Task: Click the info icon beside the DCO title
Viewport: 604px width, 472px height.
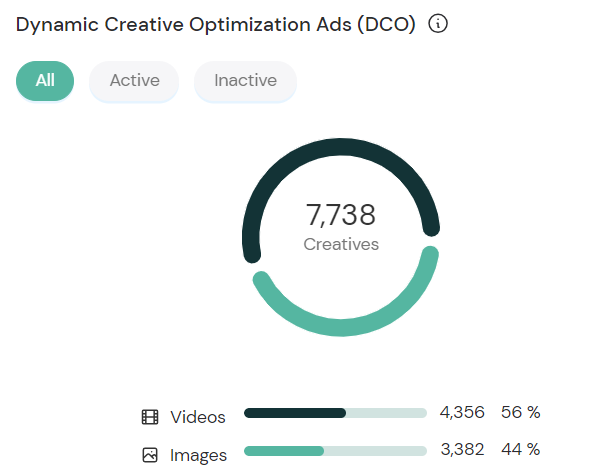Action: [437, 25]
